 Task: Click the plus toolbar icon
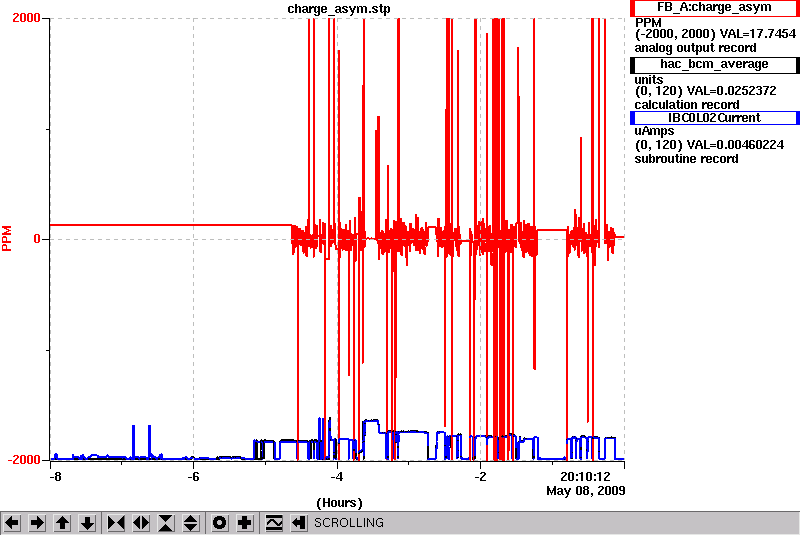245,523
